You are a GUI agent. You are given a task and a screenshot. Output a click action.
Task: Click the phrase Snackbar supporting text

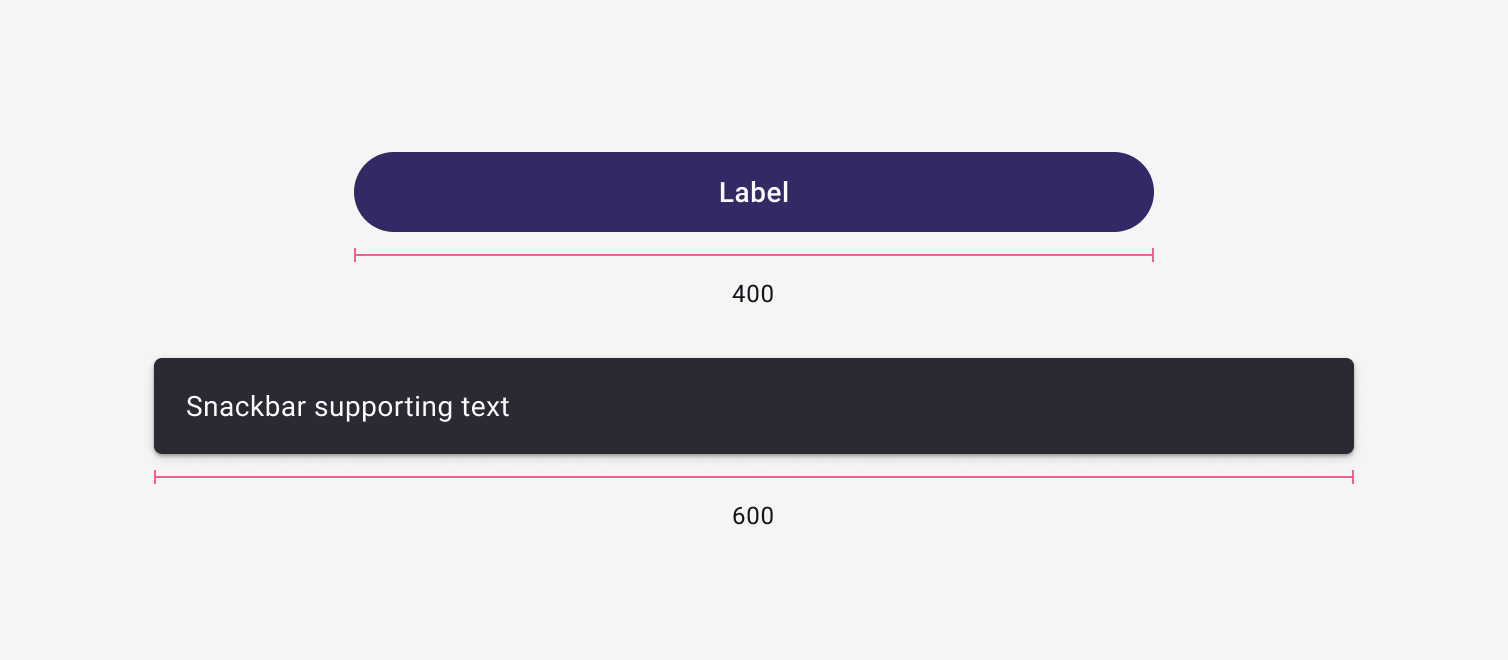[347, 407]
